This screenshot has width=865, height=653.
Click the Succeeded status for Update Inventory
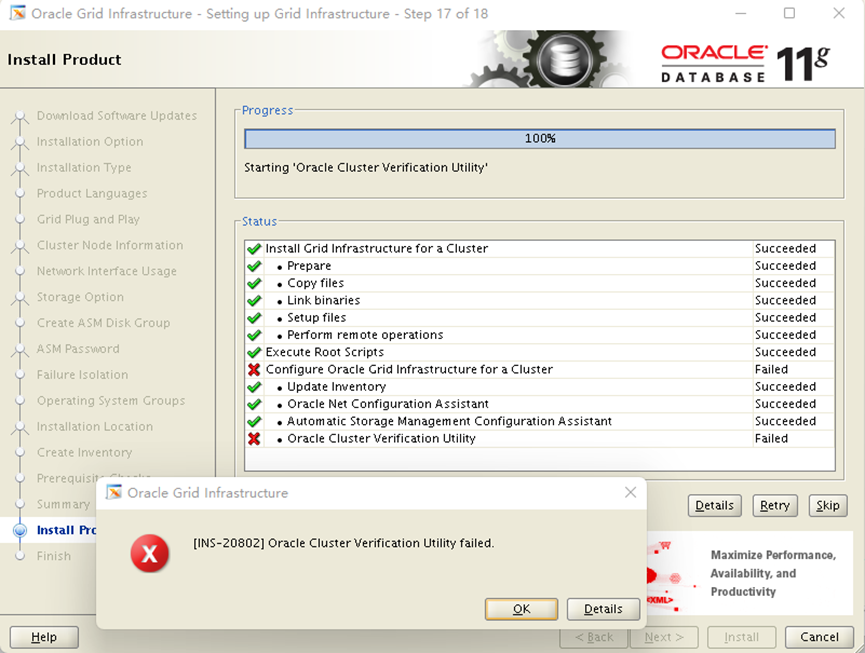[786, 387]
